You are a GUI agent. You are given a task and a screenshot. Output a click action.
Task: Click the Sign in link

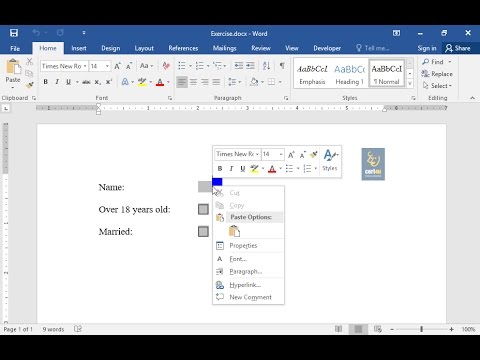(427, 48)
